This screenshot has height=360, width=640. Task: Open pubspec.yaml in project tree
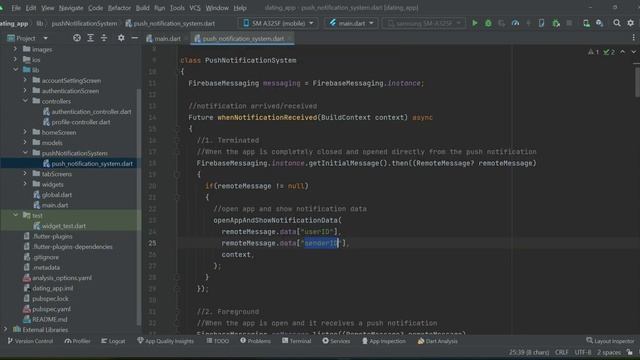(47, 309)
